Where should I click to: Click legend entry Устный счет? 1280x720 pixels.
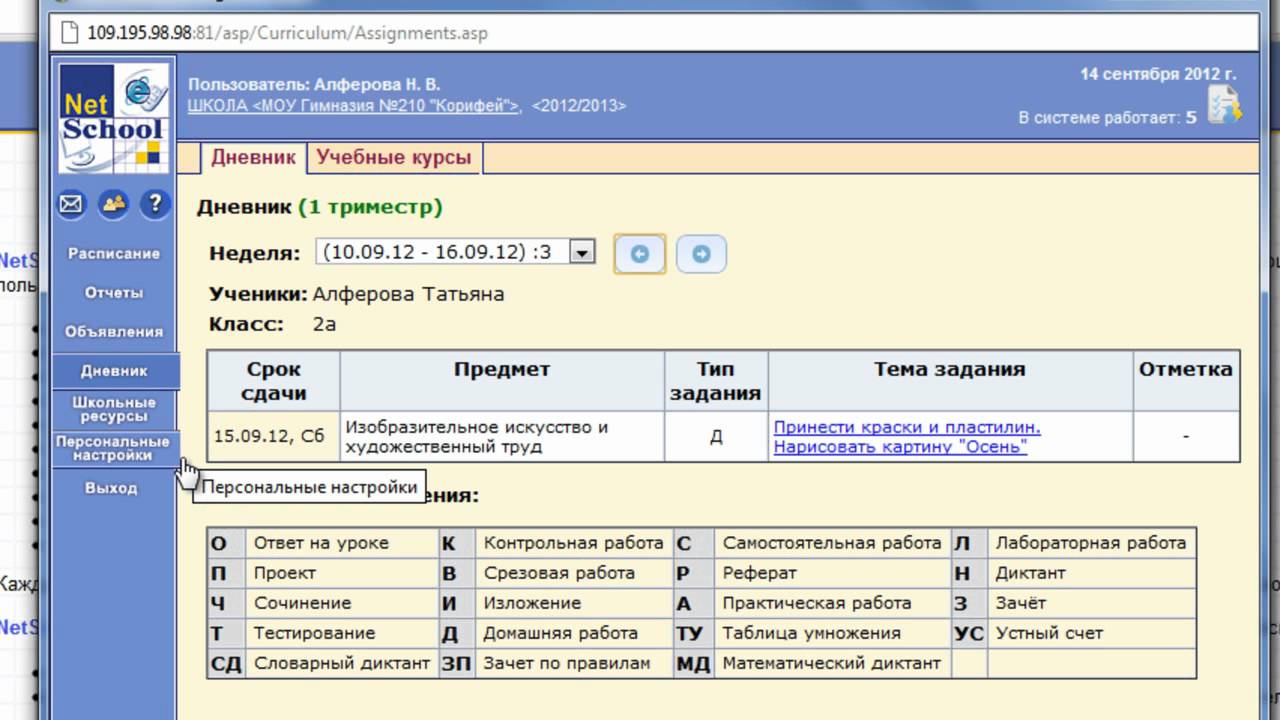(x=1049, y=633)
